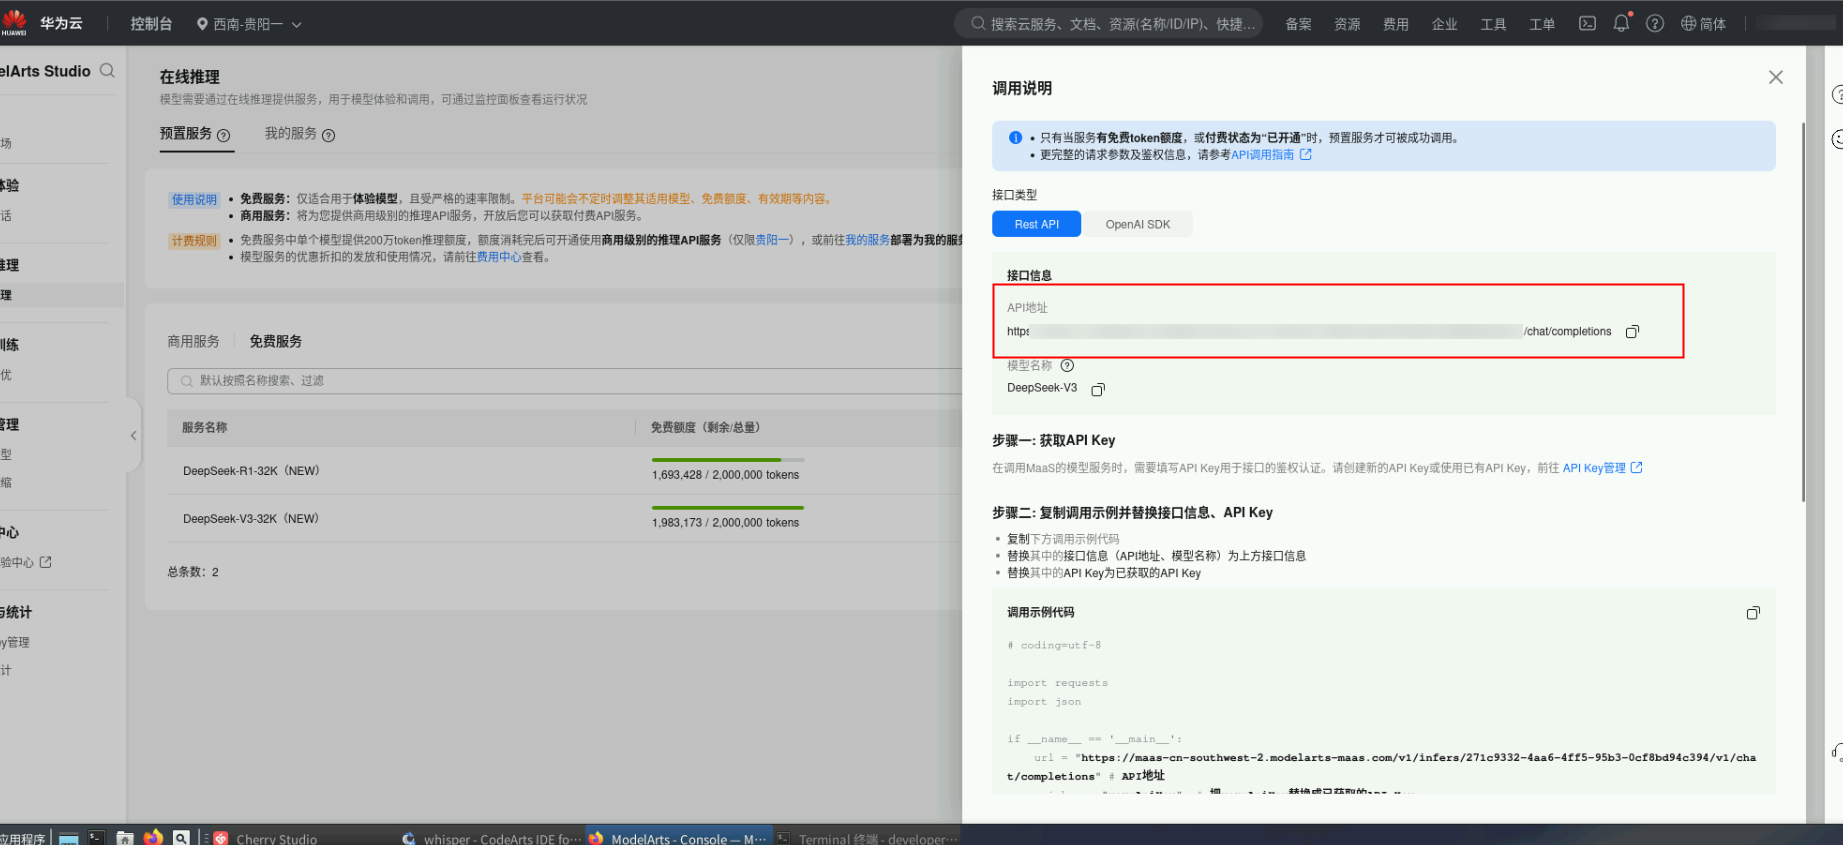The width and height of the screenshot is (1843, 845).
Task: Grab the panel vertical scrollbar
Action: point(1803,310)
